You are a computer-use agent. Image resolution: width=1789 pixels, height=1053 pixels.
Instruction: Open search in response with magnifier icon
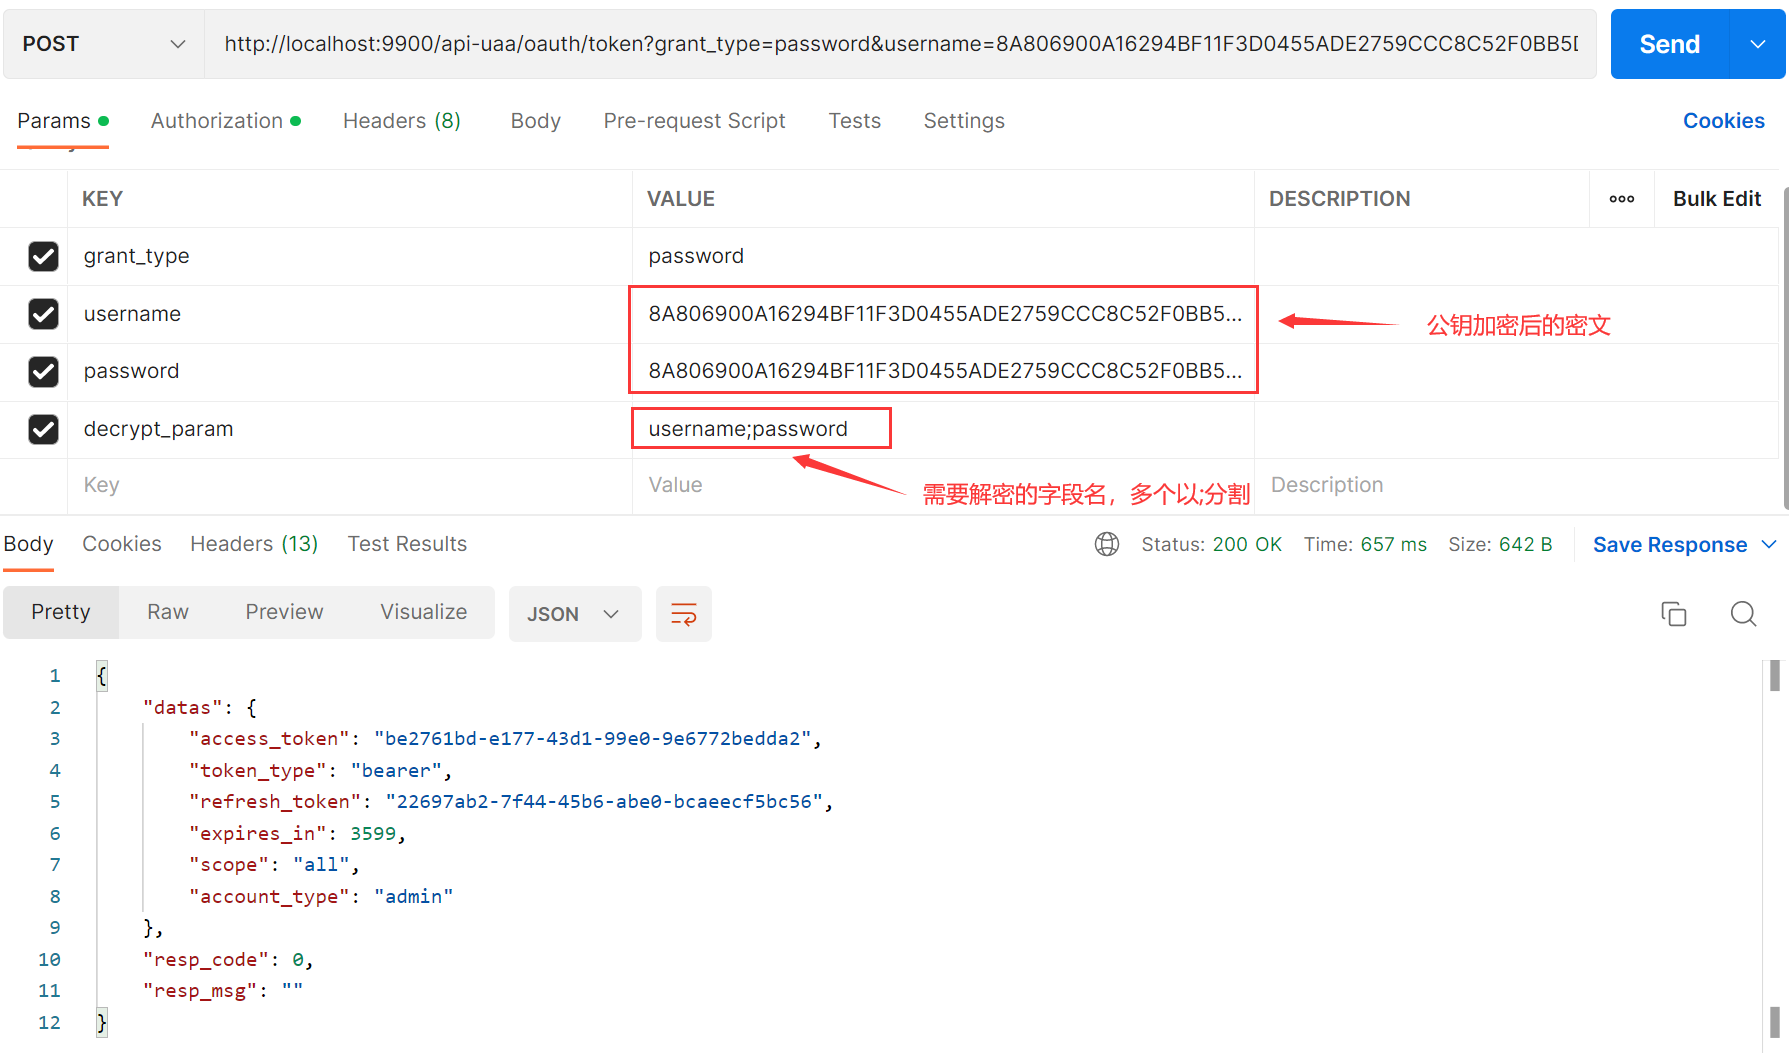tap(1743, 613)
